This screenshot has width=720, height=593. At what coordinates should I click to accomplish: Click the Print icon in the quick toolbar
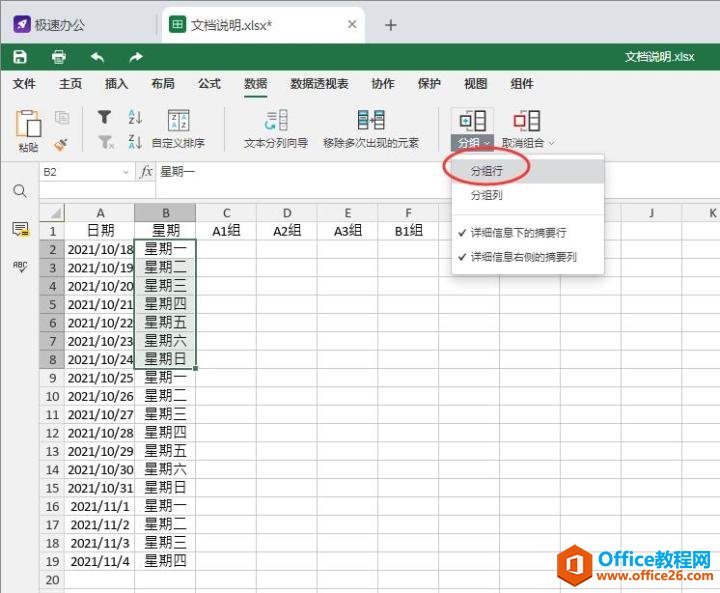click(58, 57)
